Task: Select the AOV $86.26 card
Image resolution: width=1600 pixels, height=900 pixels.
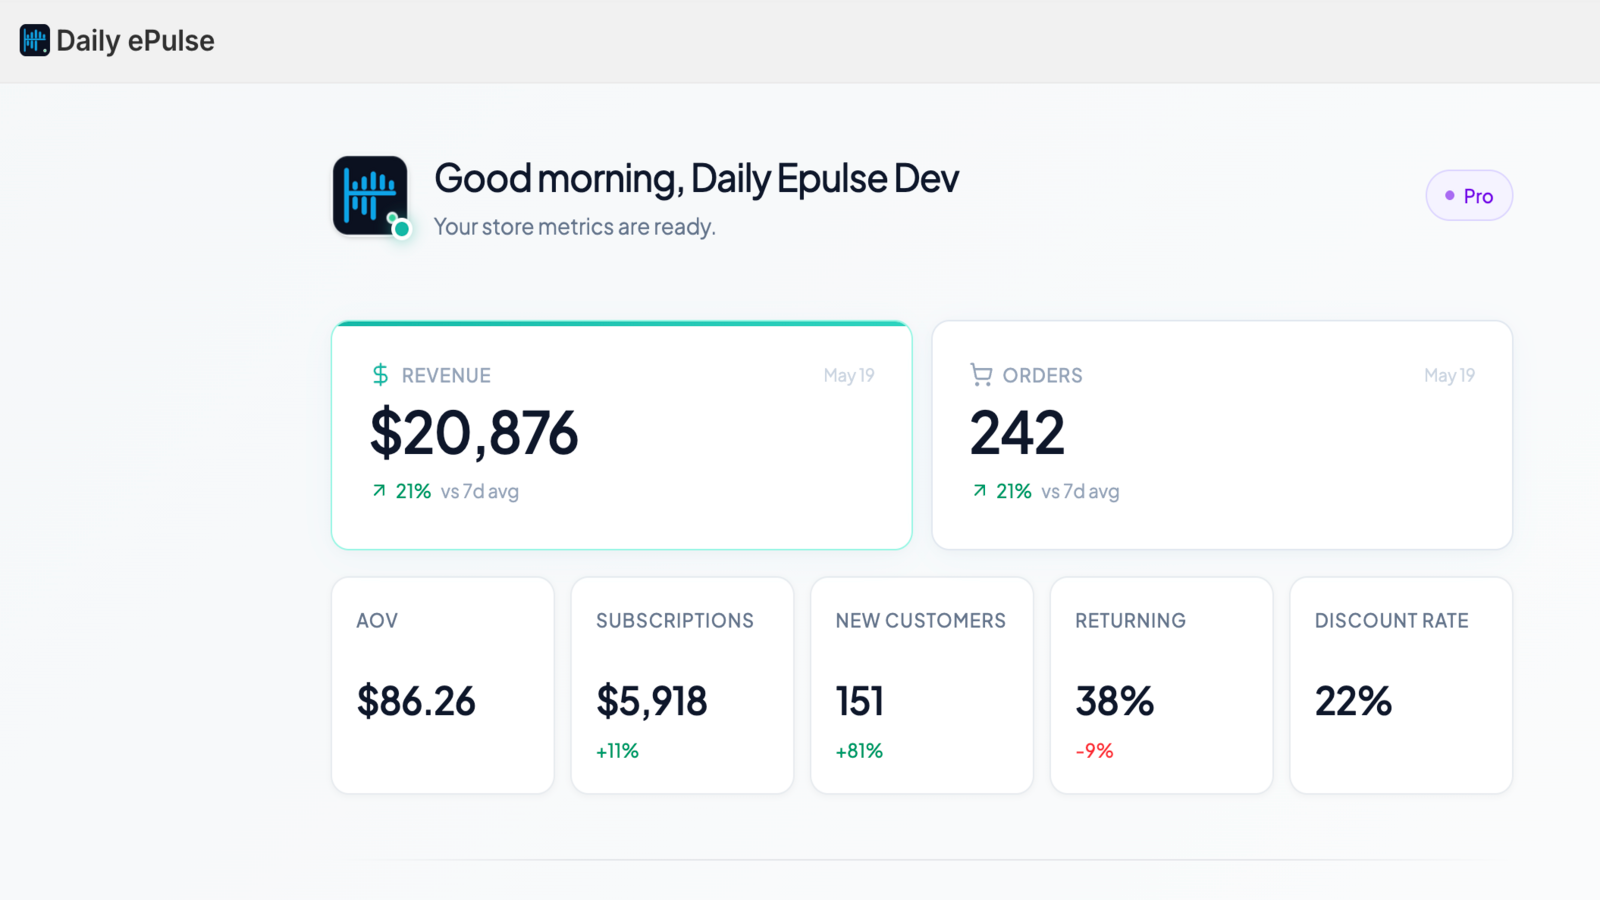Action: point(443,685)
